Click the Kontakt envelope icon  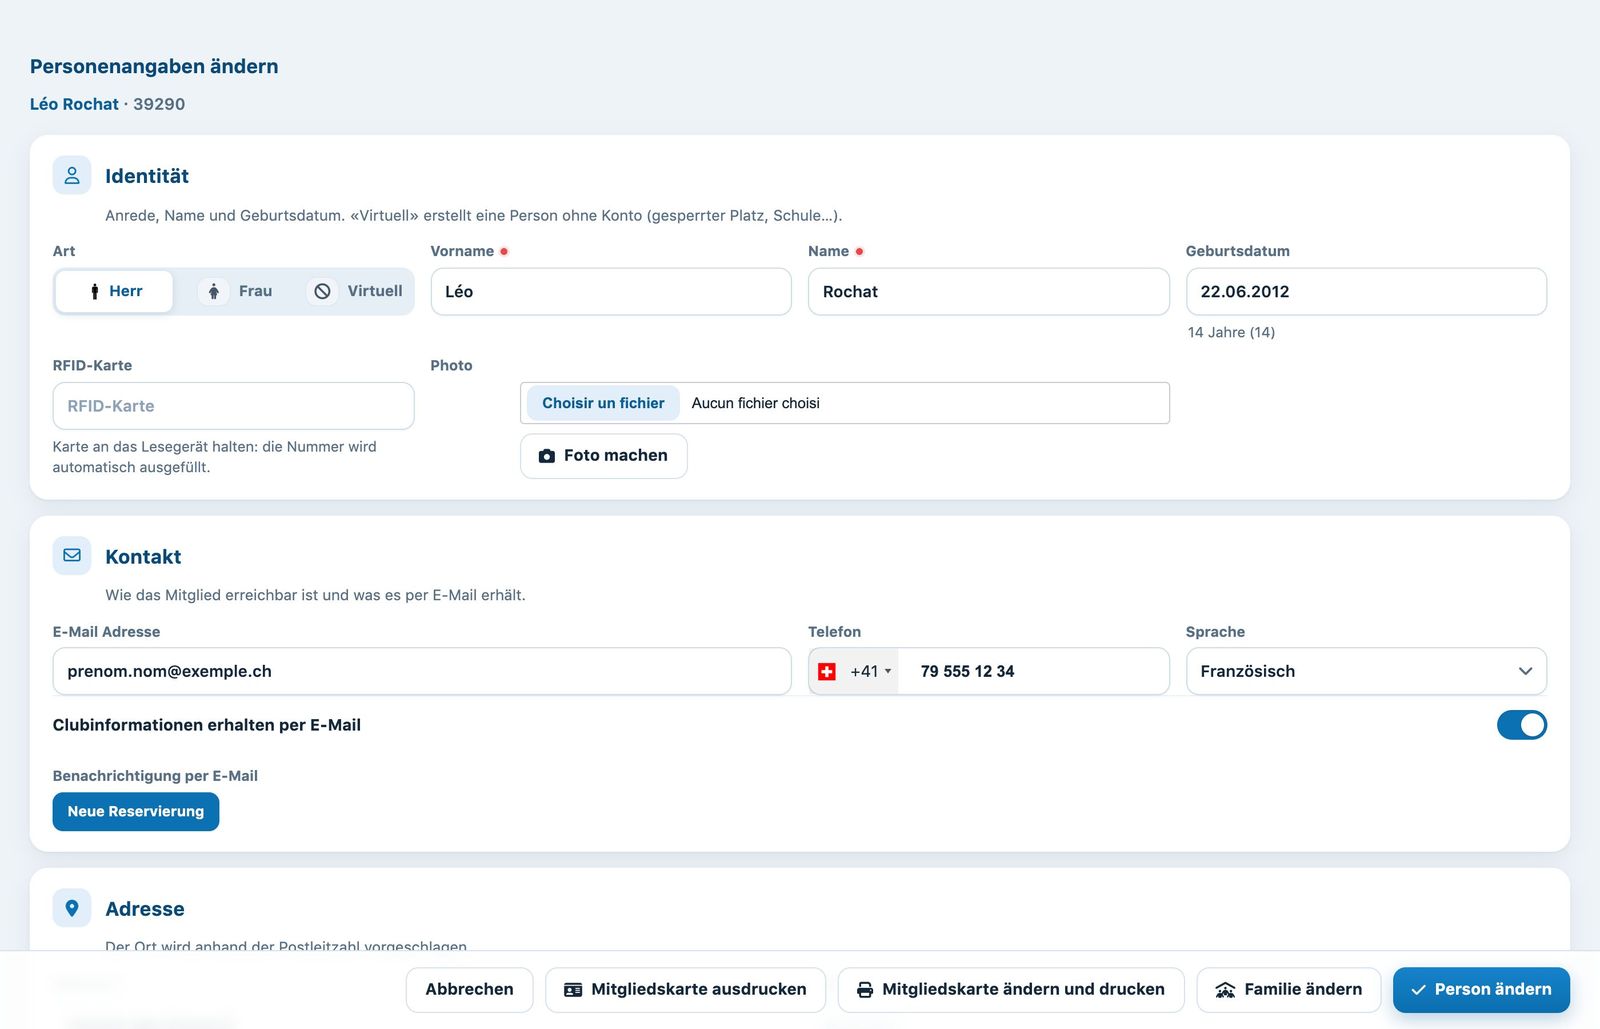click(x=72, y=555)
